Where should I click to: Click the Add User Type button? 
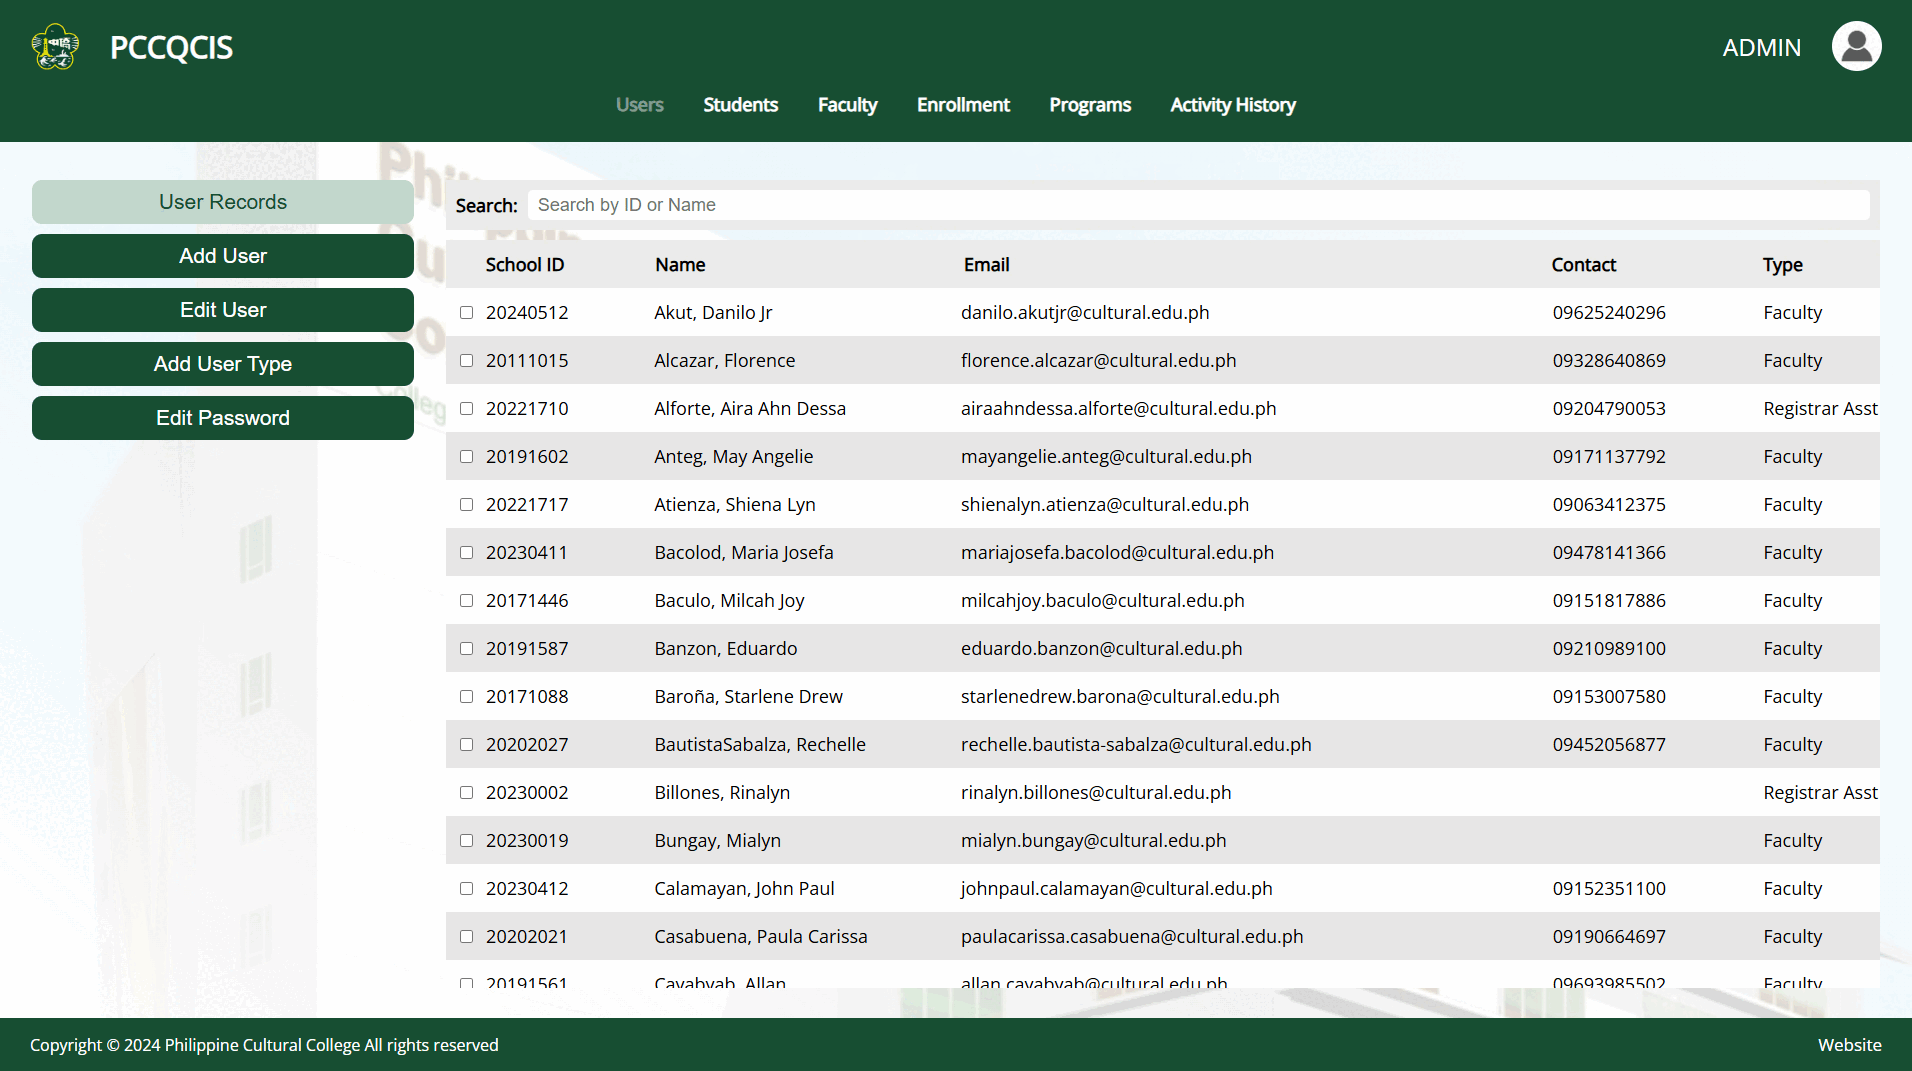pyautogui.click(x=223, y=364)
